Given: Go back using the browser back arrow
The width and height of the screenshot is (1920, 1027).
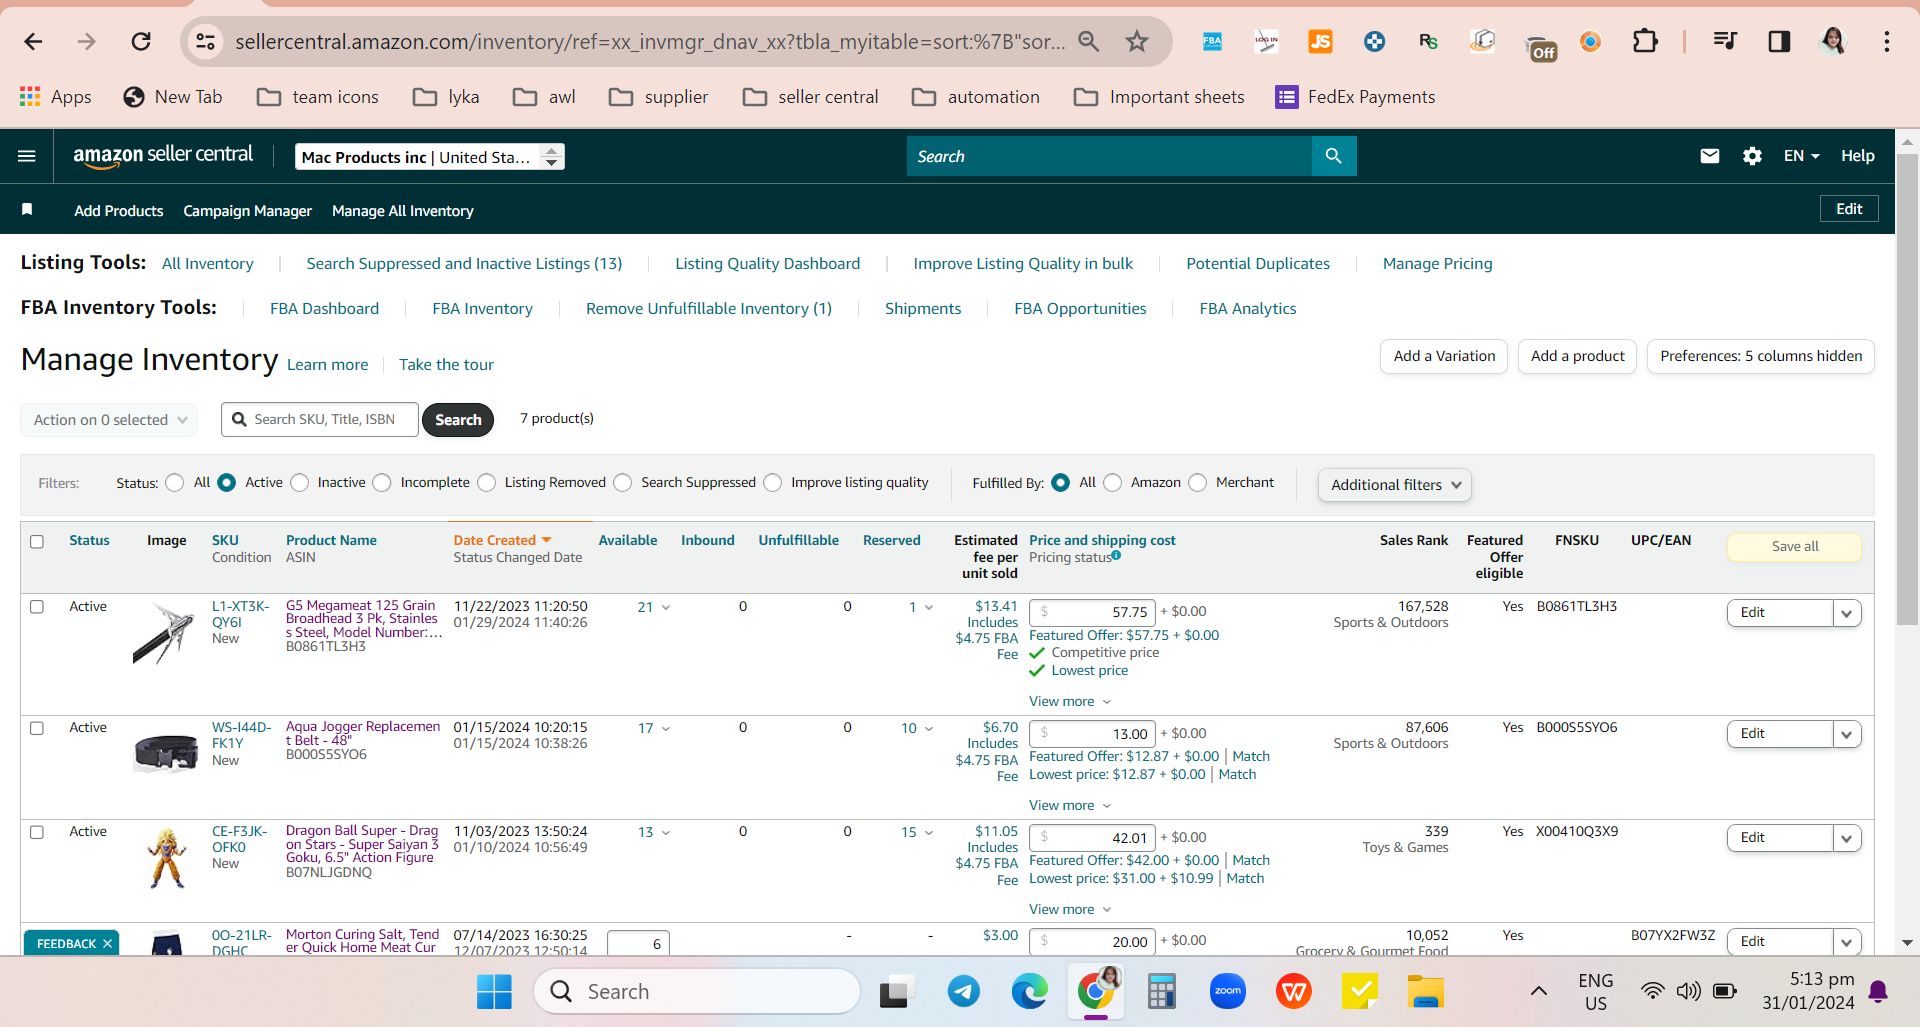Looking at the screenshot, I should [33, 41].
